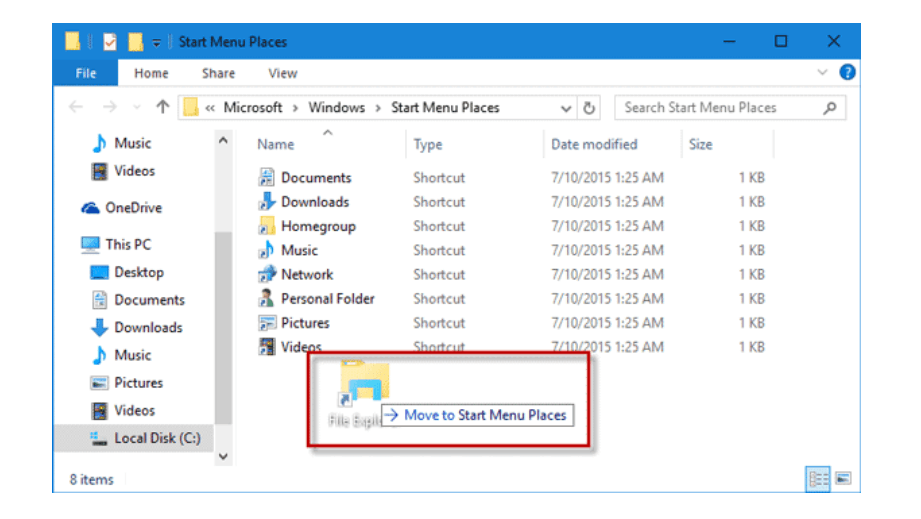Click navigation pane scroll up arrow

point(223,140)
